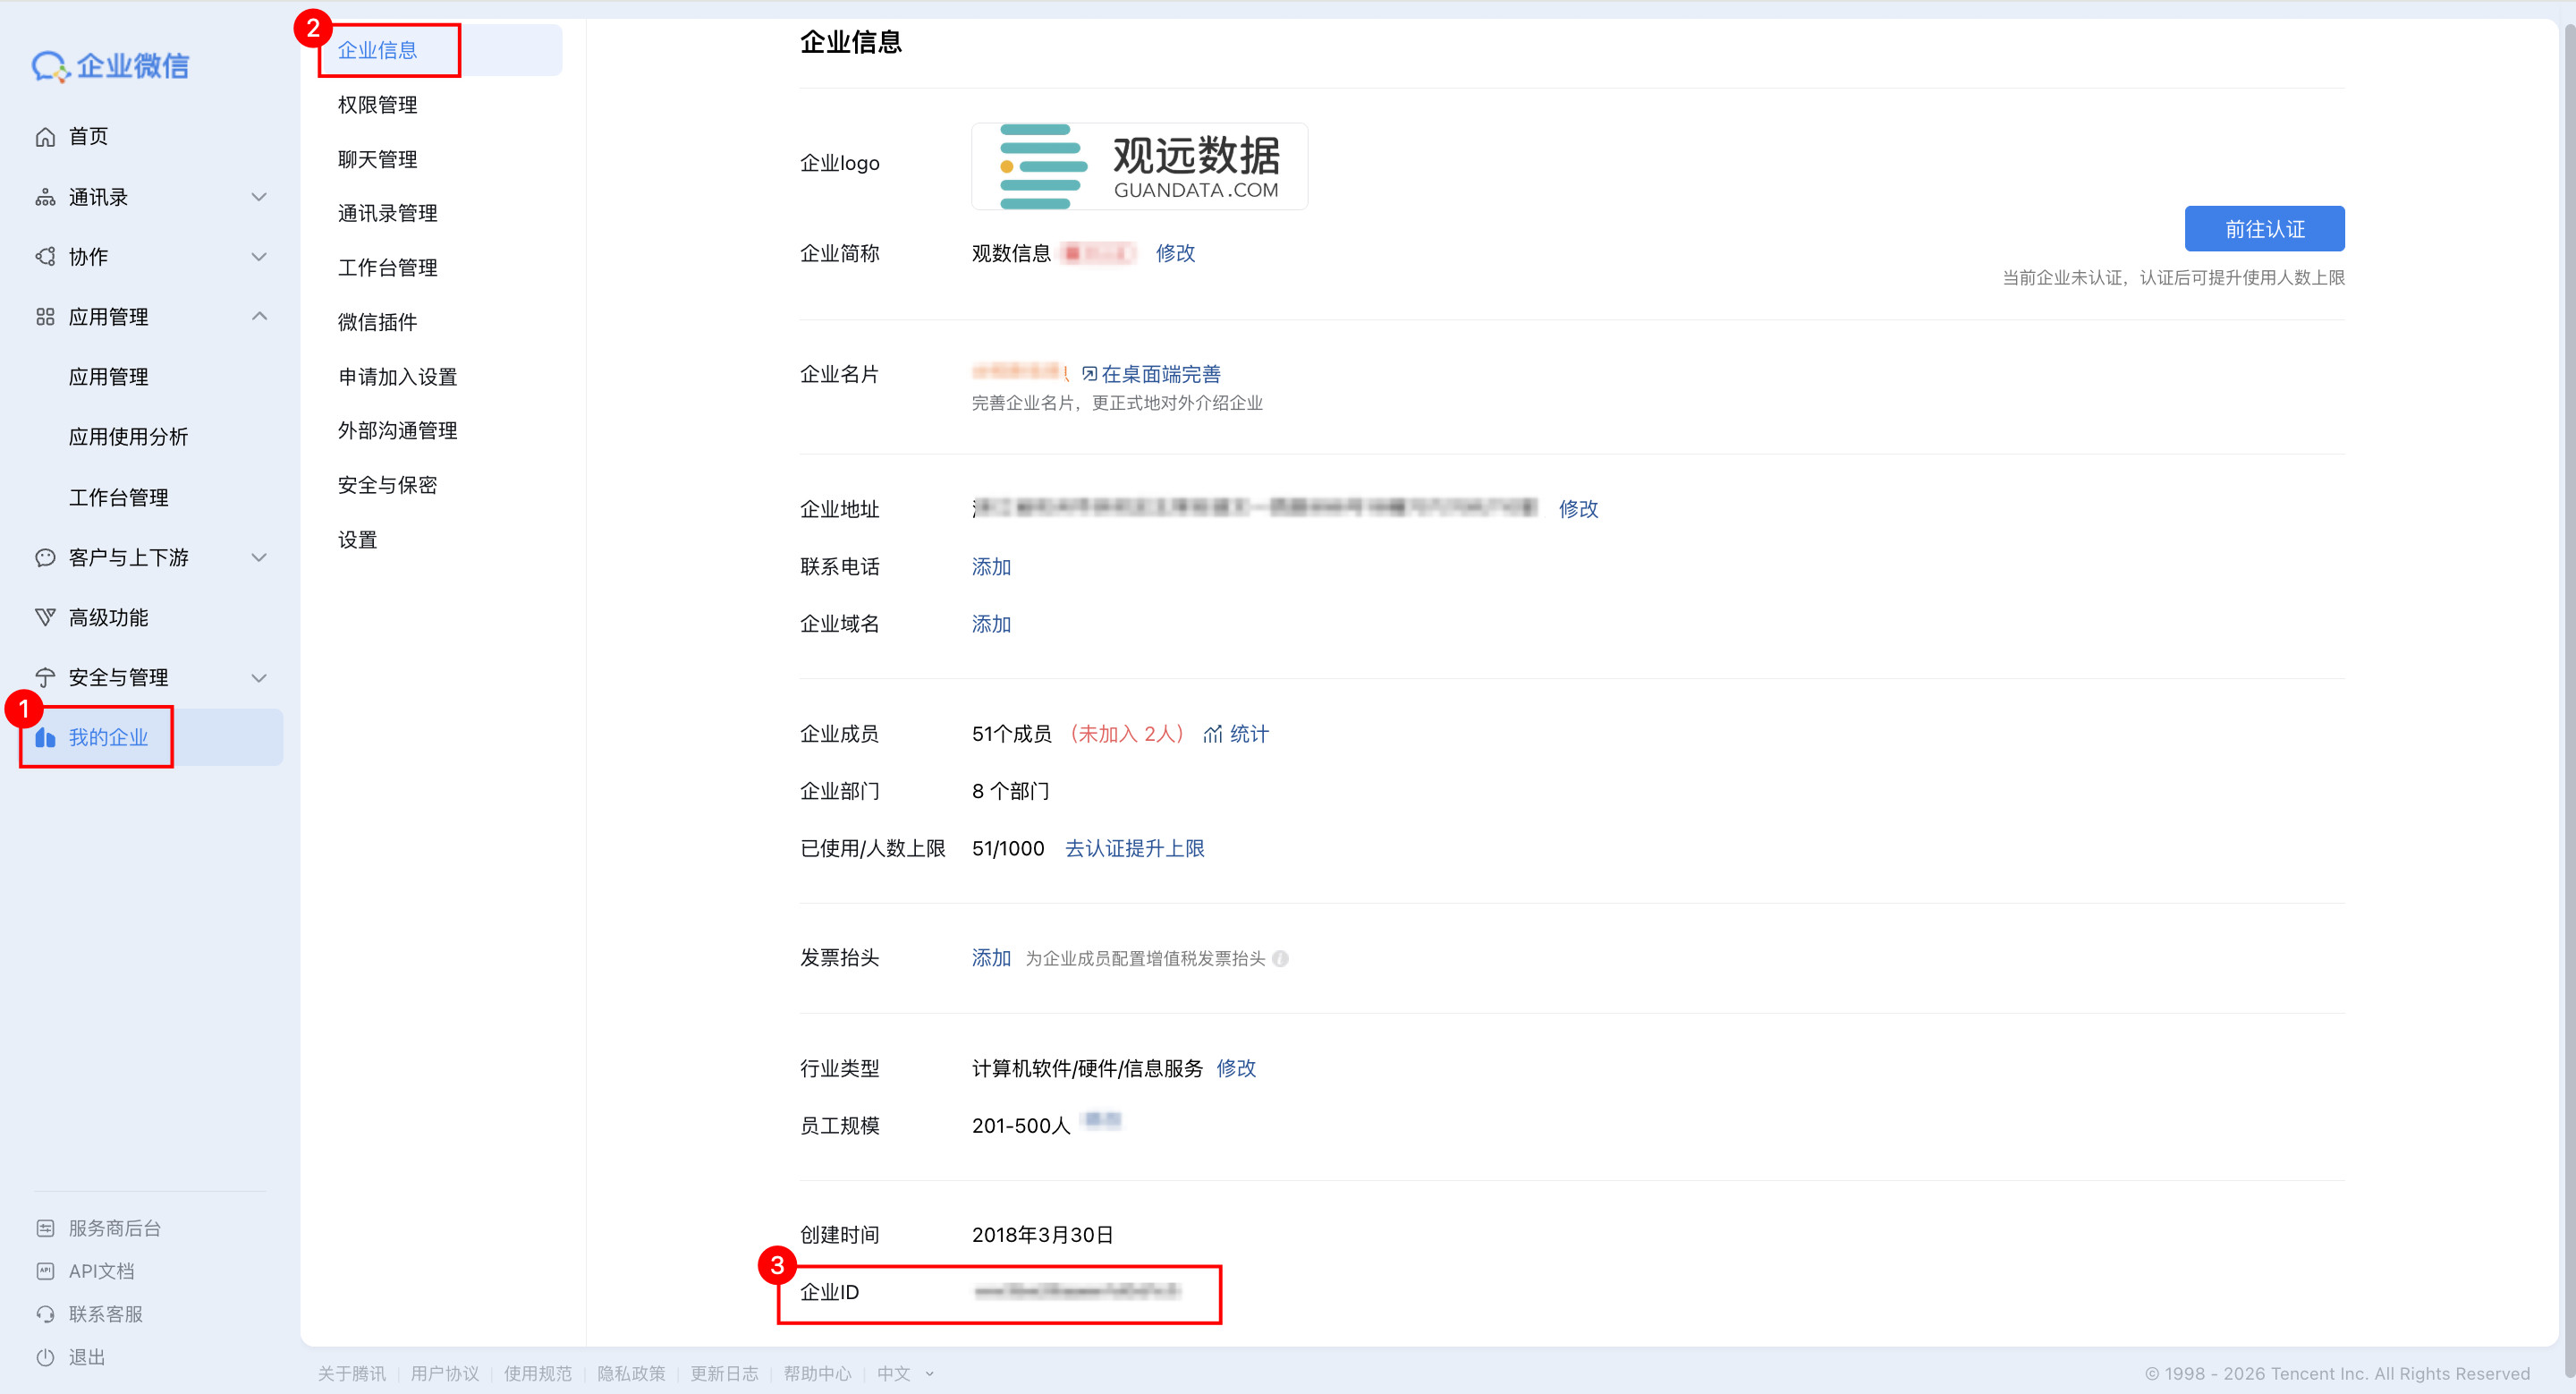Click the 服务商后台 icon
2576x1394 pixels.
[45, 1228]
